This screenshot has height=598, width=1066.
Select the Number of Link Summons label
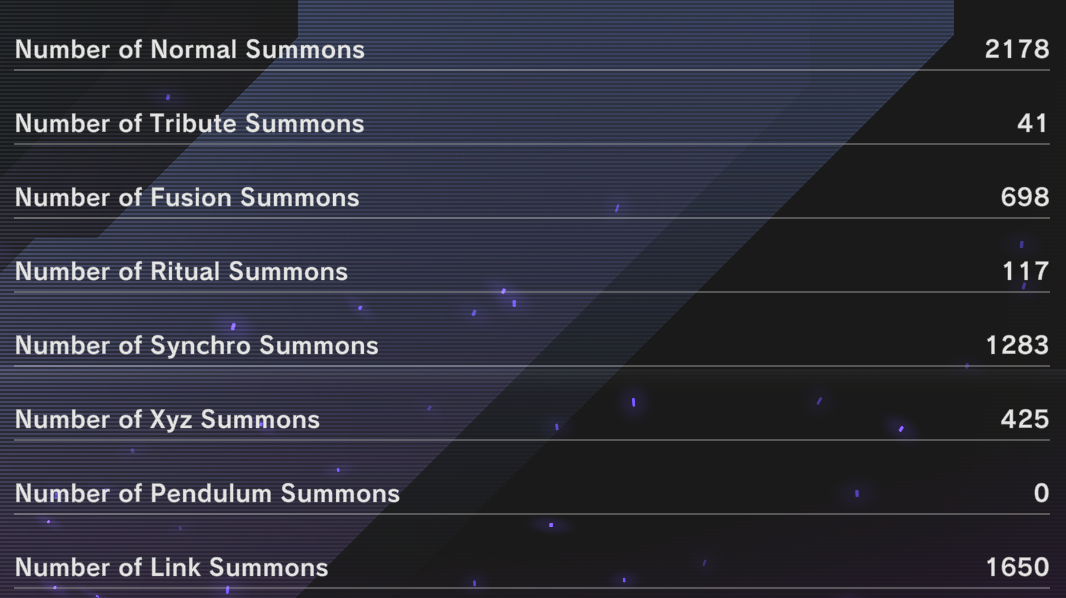[171, 568]
